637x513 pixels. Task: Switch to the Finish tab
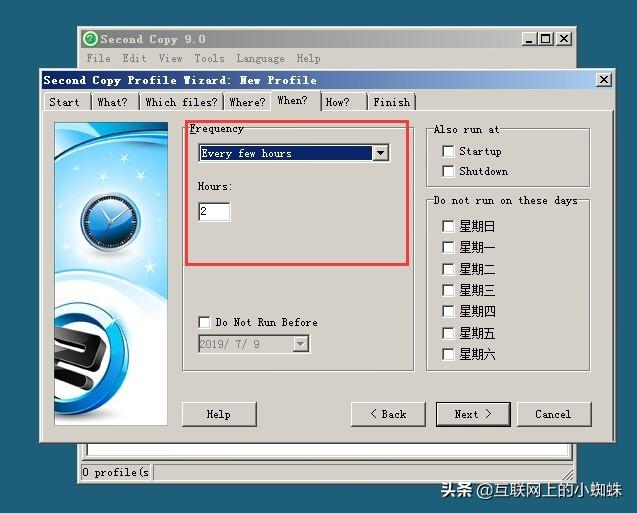coord(392,102)
